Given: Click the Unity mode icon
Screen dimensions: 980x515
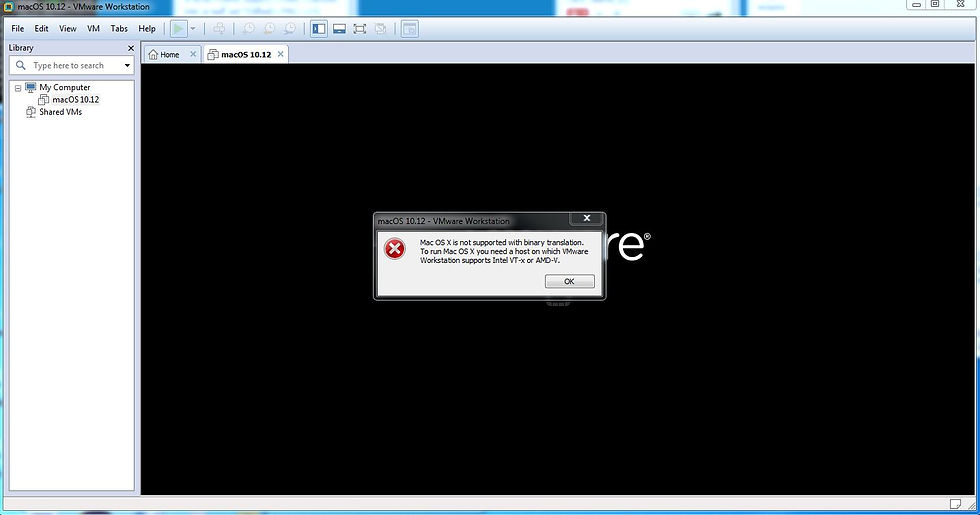Looking at the screenshot, I should [x=380, y=29].
